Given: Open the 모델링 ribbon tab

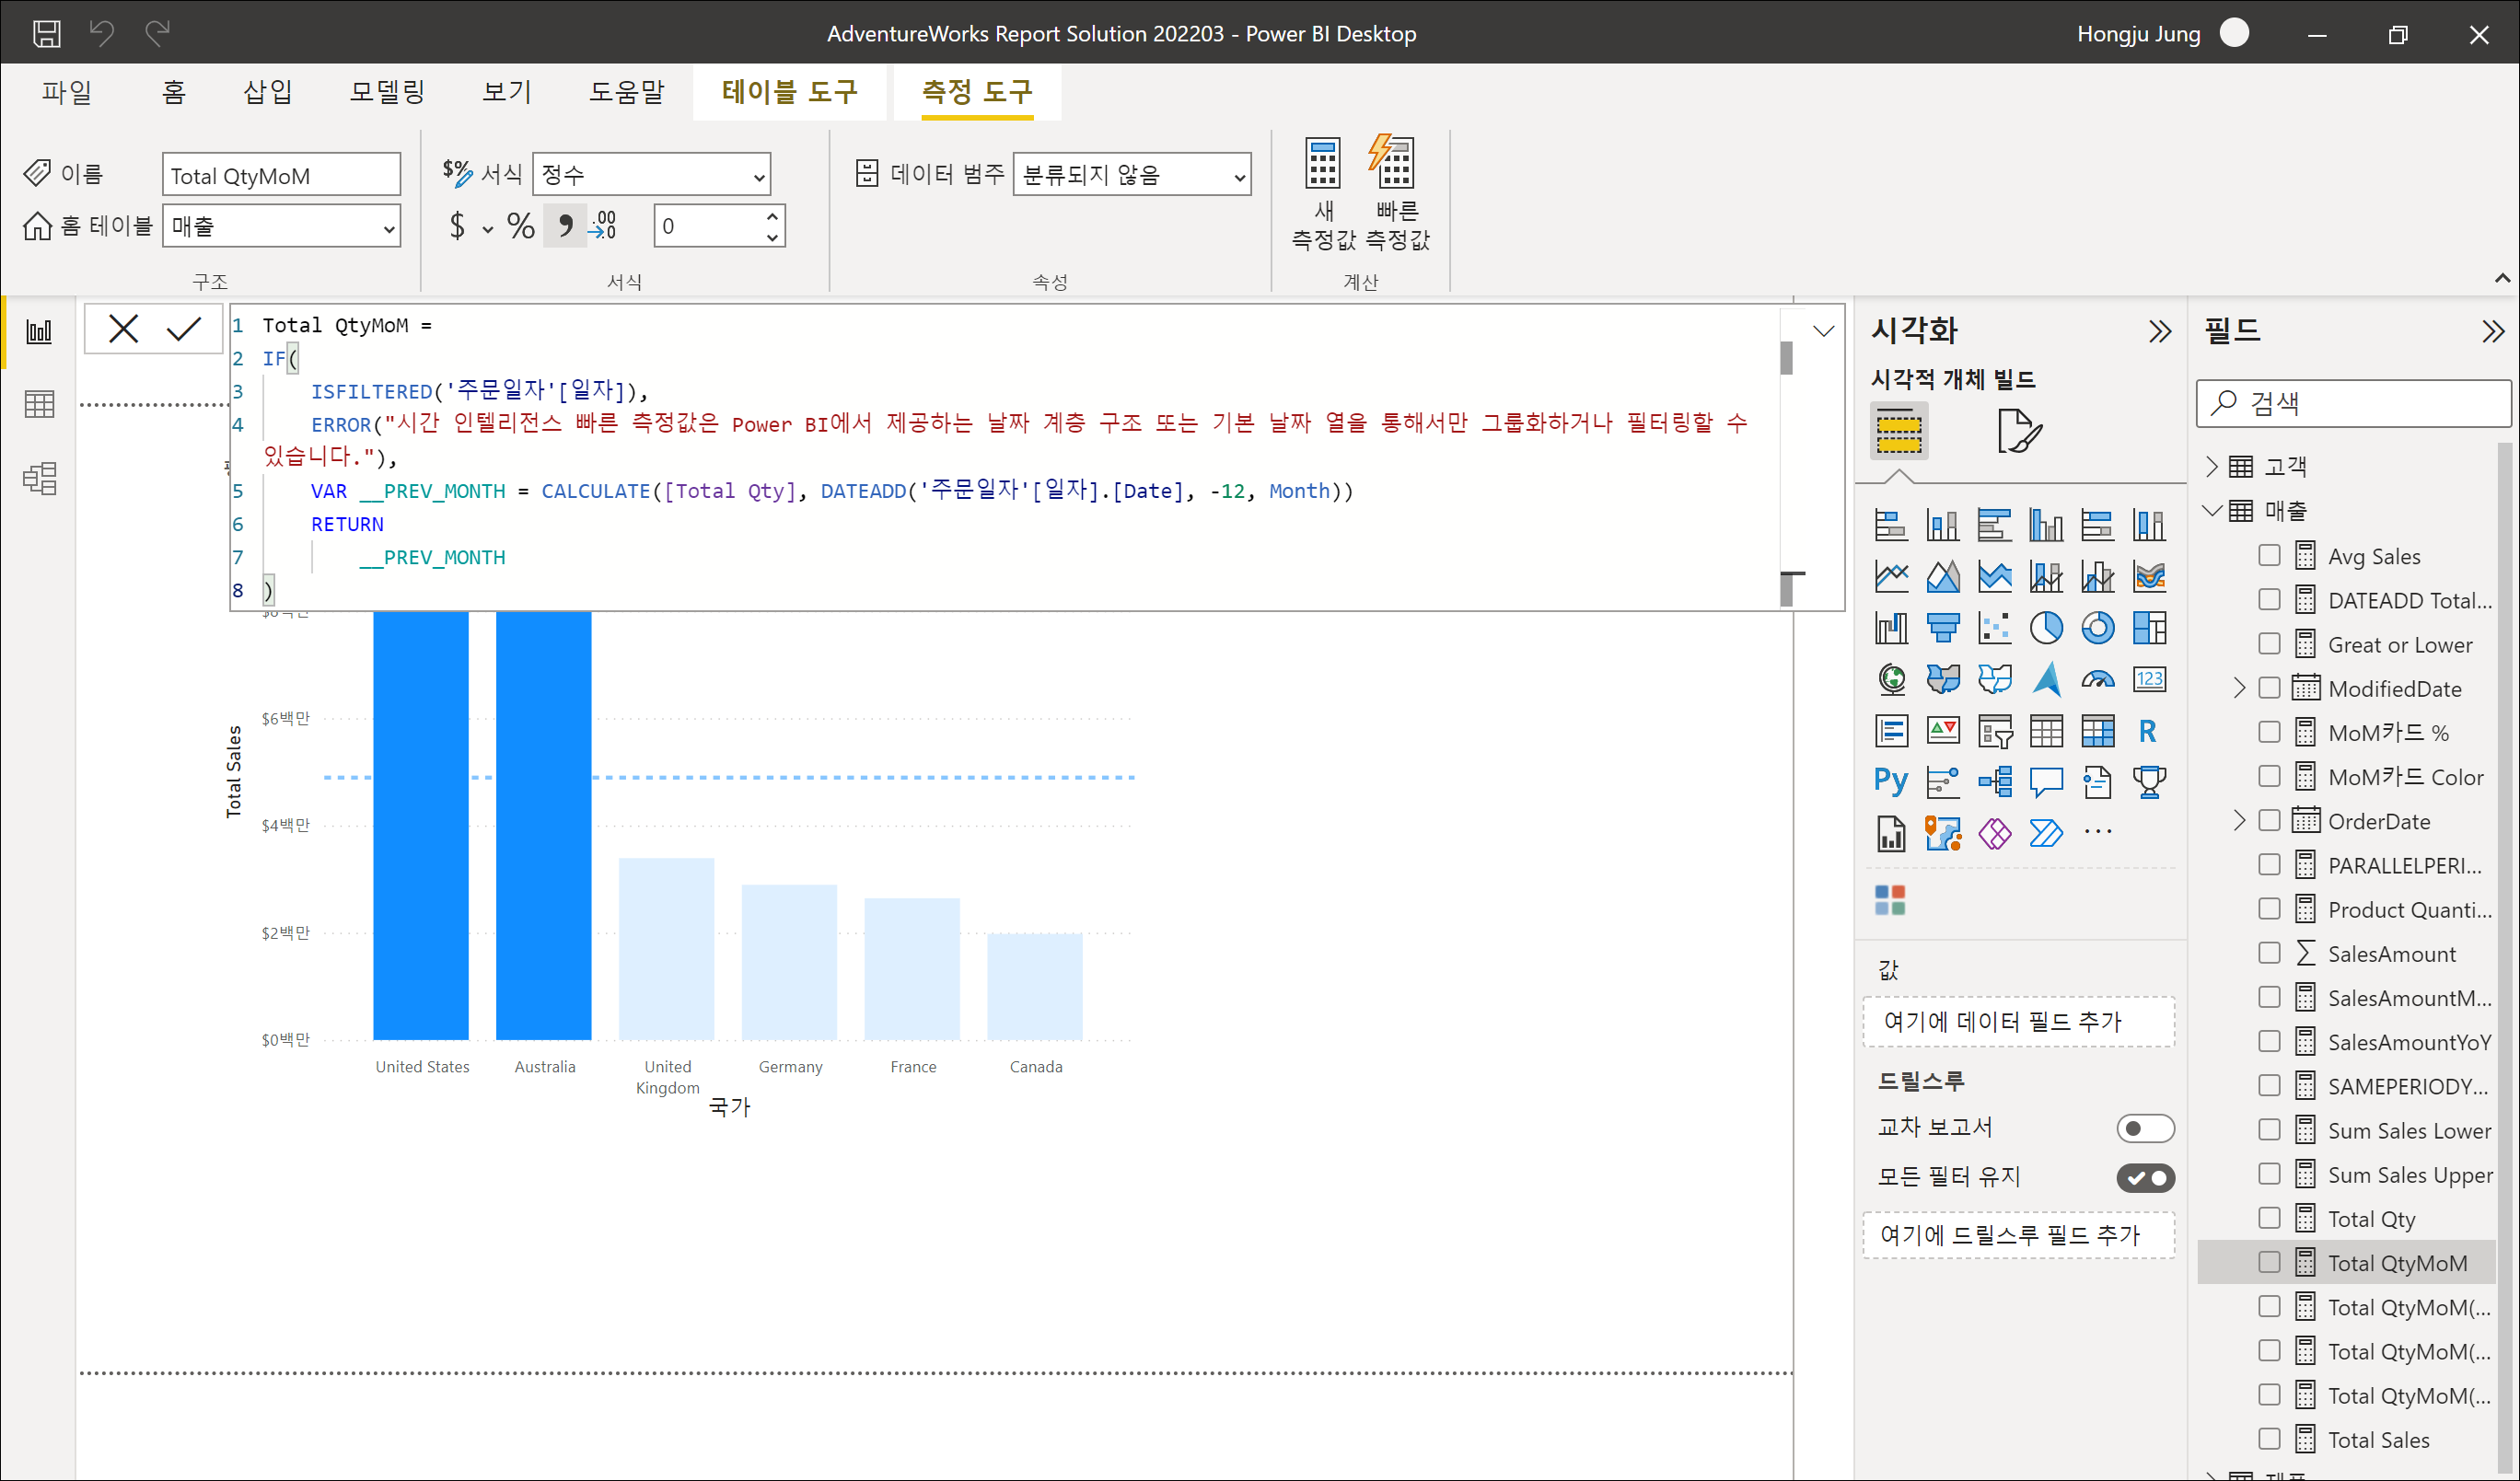Looking at the screenshot, I should 387,92.
